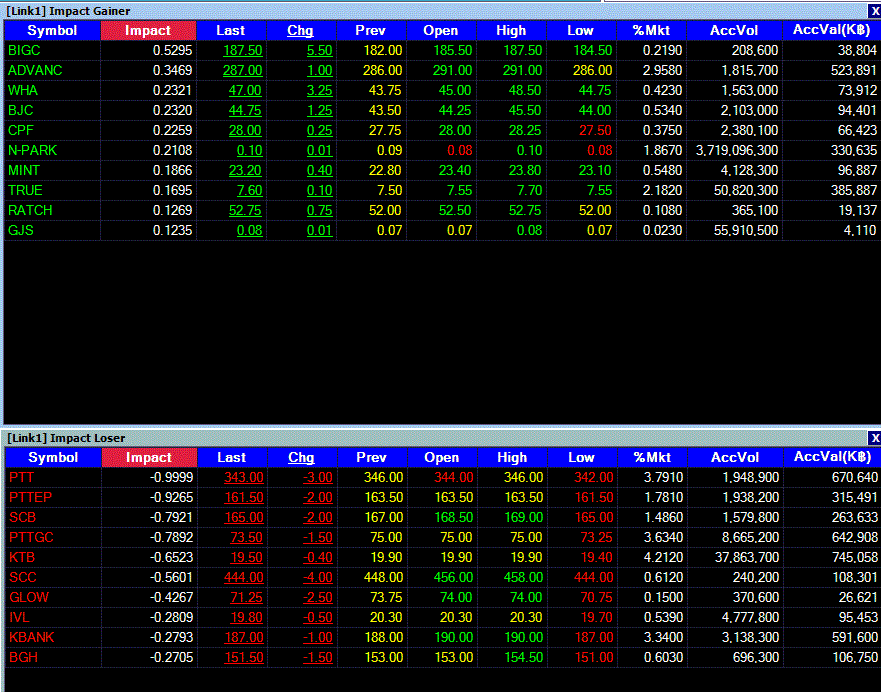Select the PTTEP symbol in losers

click(x=30, y=497)
